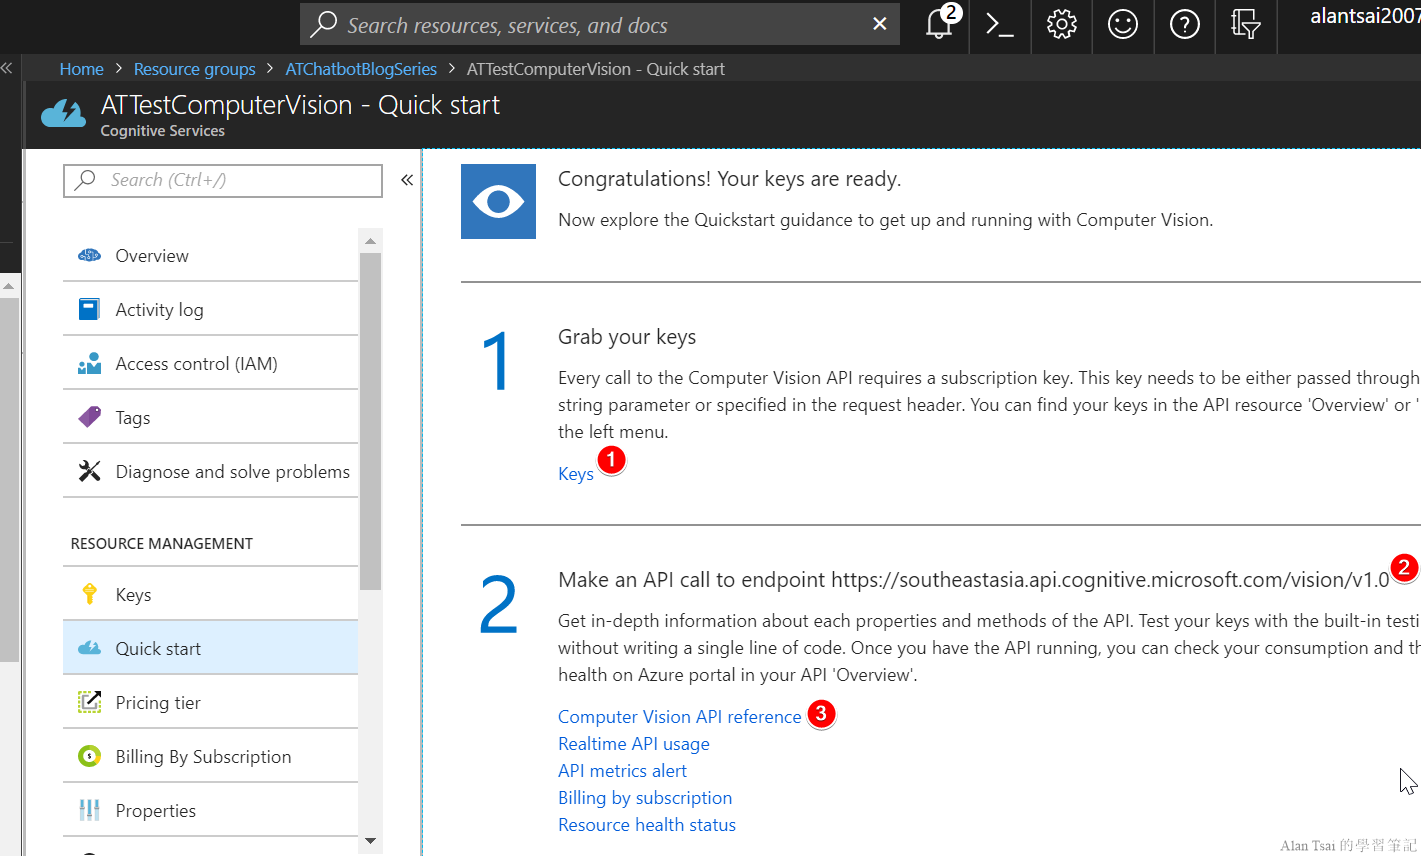Click the Diagnose and solve problems wrench icon
1421x856 pixels.
point(89,471)
